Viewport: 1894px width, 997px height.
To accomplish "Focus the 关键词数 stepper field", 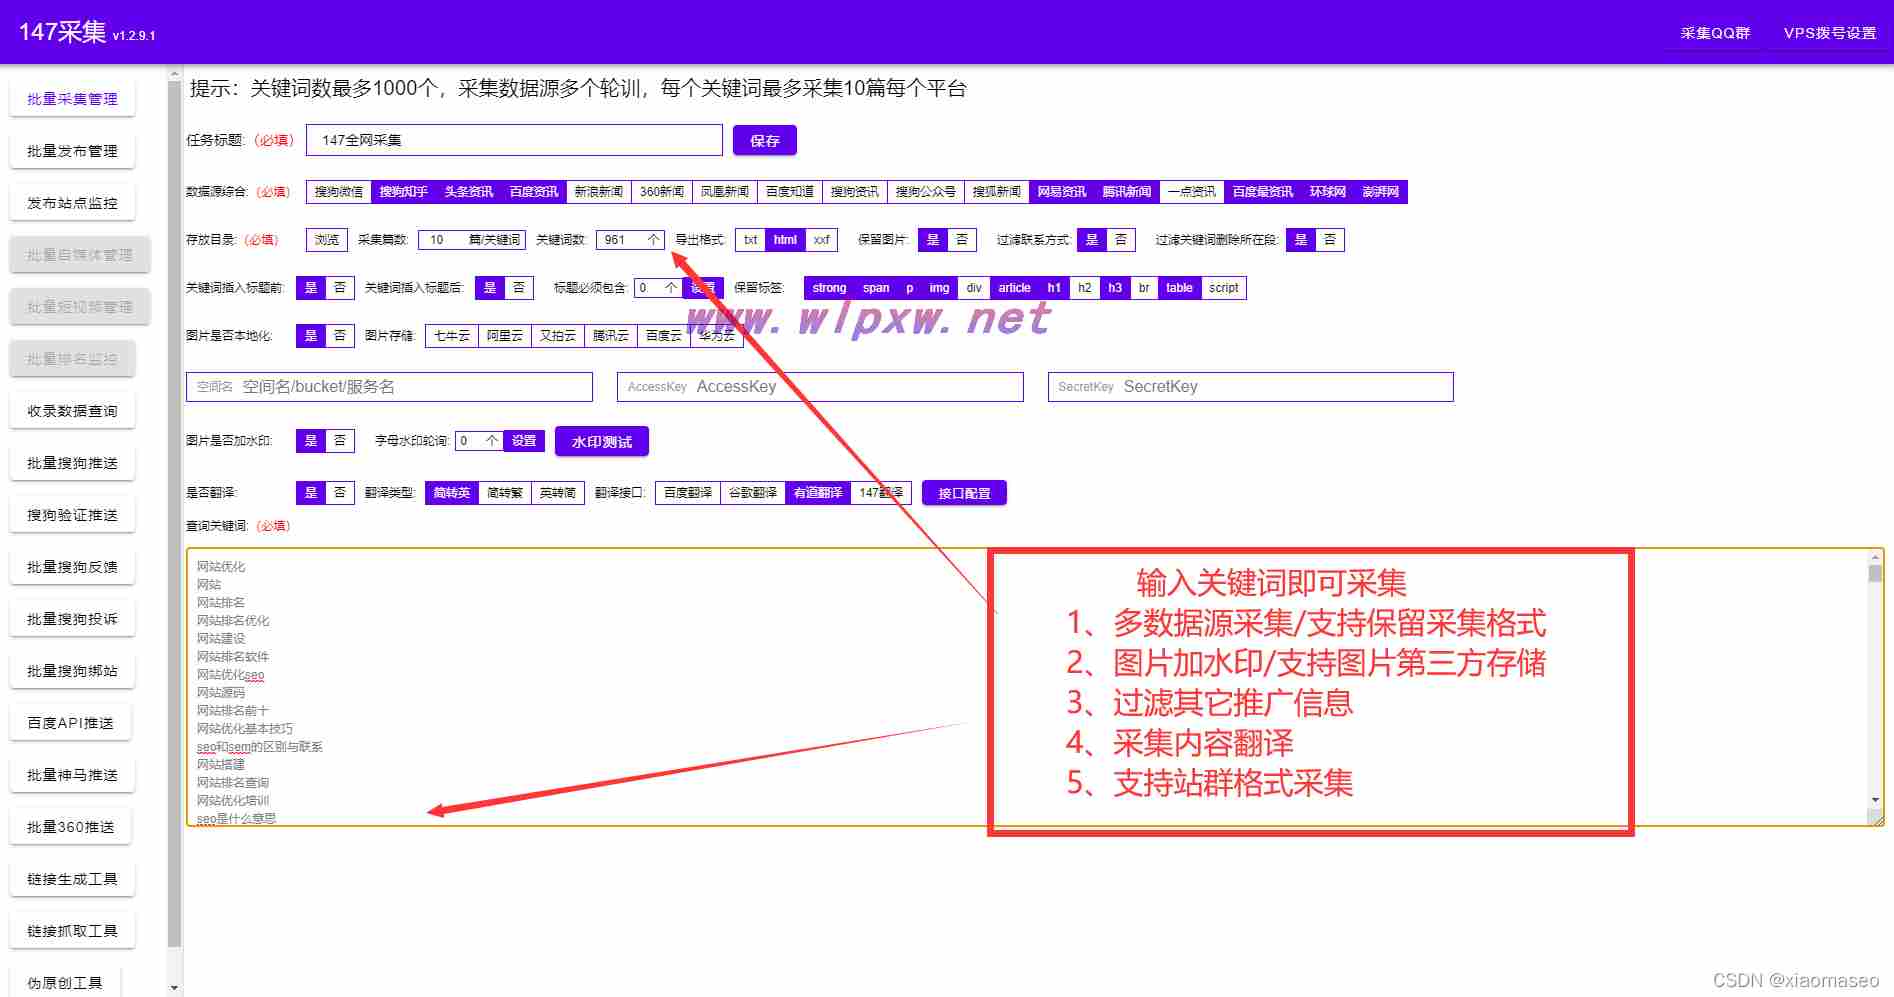I will pyautogui.click(x=629, y=240).
